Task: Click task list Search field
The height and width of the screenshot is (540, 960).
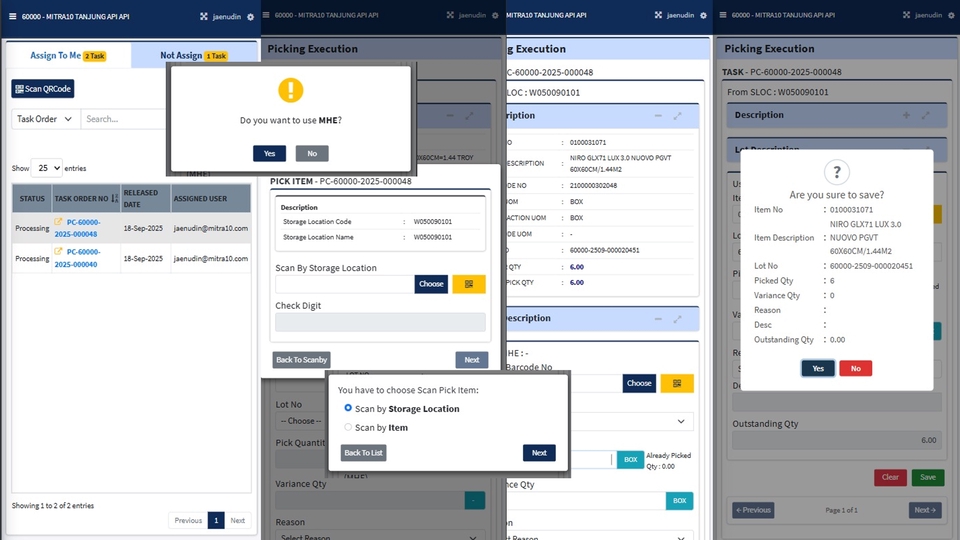Action: 124,119
